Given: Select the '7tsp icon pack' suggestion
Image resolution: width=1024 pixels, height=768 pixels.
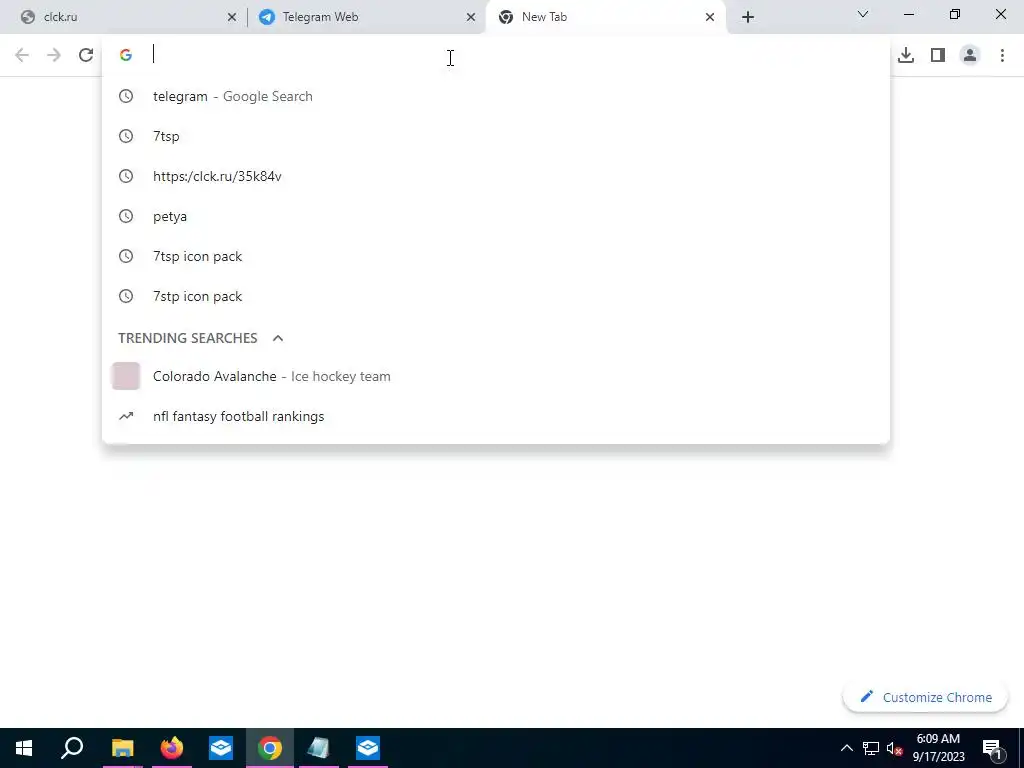Looking at the screenshot, I should click(x=496, y=257).
